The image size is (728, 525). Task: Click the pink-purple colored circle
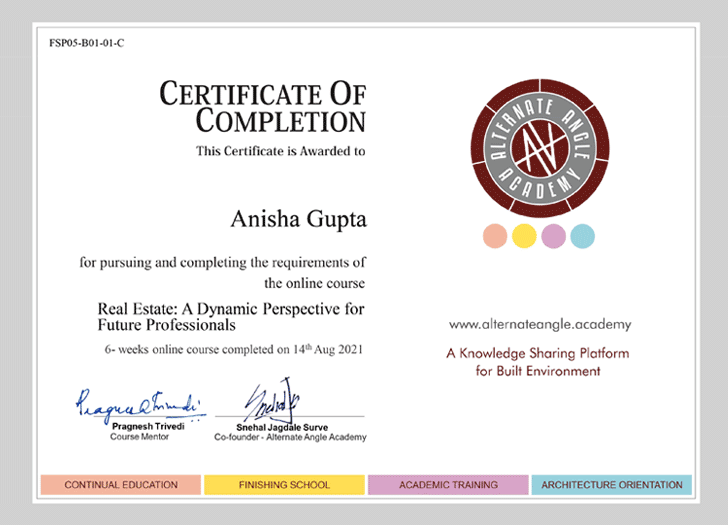click(x=553, y=237)
